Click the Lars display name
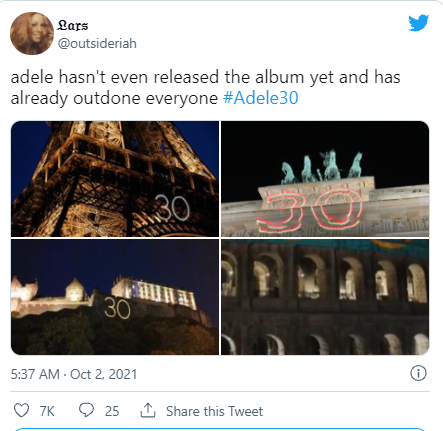Viewport: 443px width, 431px height. [x=73, y=25]
